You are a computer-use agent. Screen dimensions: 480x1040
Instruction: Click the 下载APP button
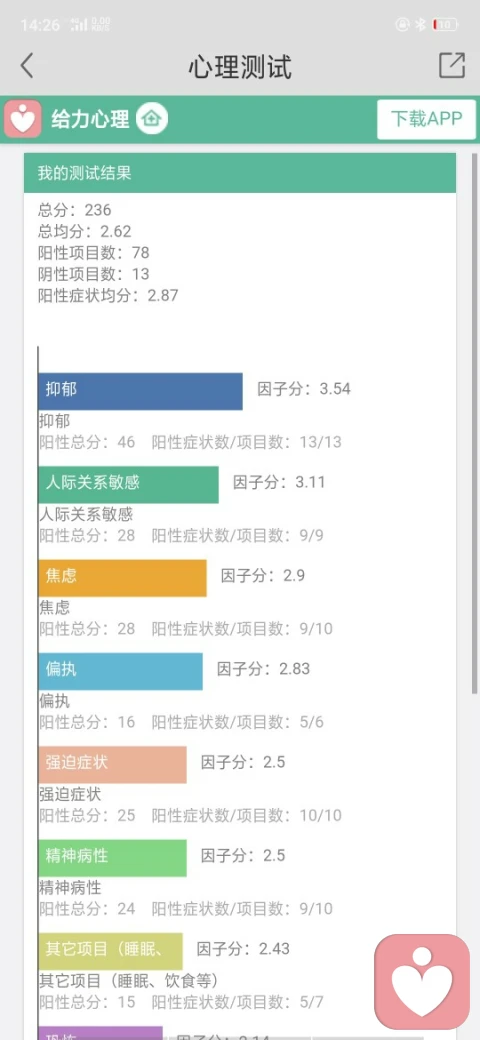[426, 119]
